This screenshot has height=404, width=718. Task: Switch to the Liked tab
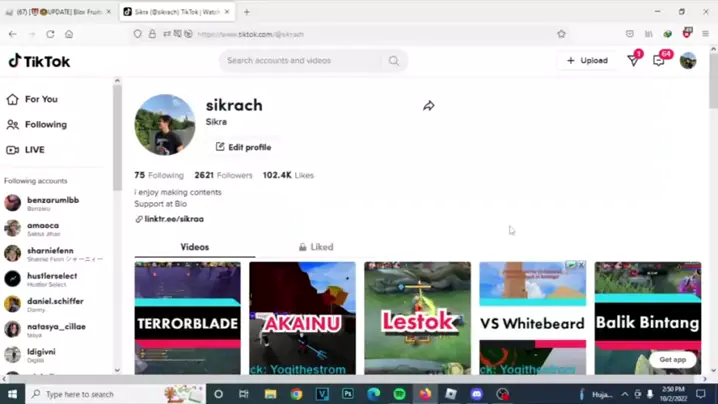[x=316, y=247]
